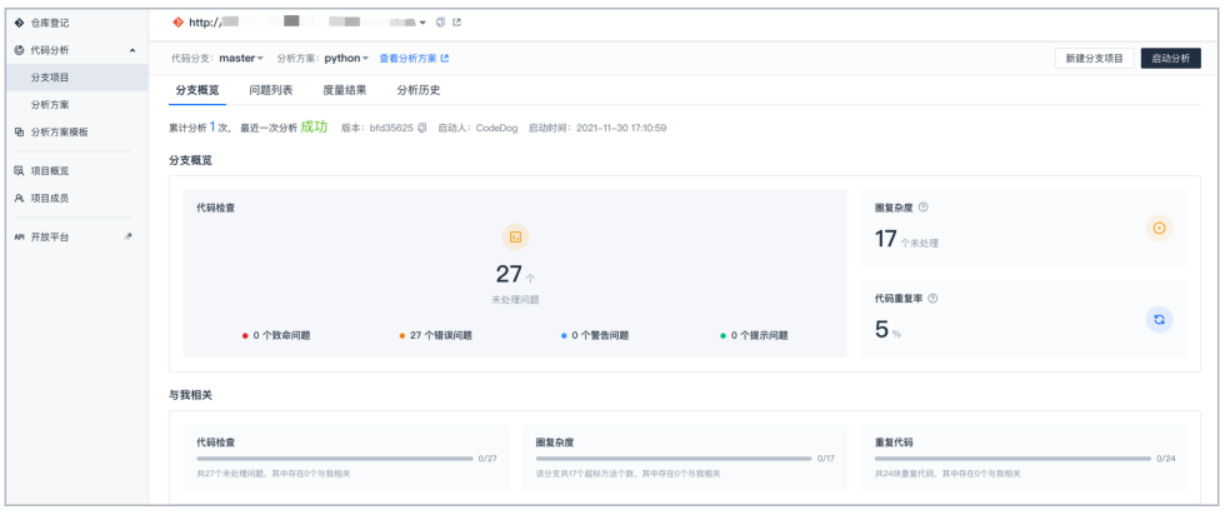Click the 仓库登记 sidebar icon

19,23
